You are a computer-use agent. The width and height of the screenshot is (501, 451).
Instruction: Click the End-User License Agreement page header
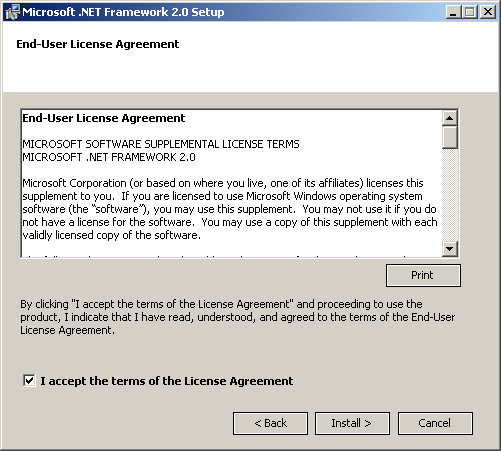coord(98,44)
